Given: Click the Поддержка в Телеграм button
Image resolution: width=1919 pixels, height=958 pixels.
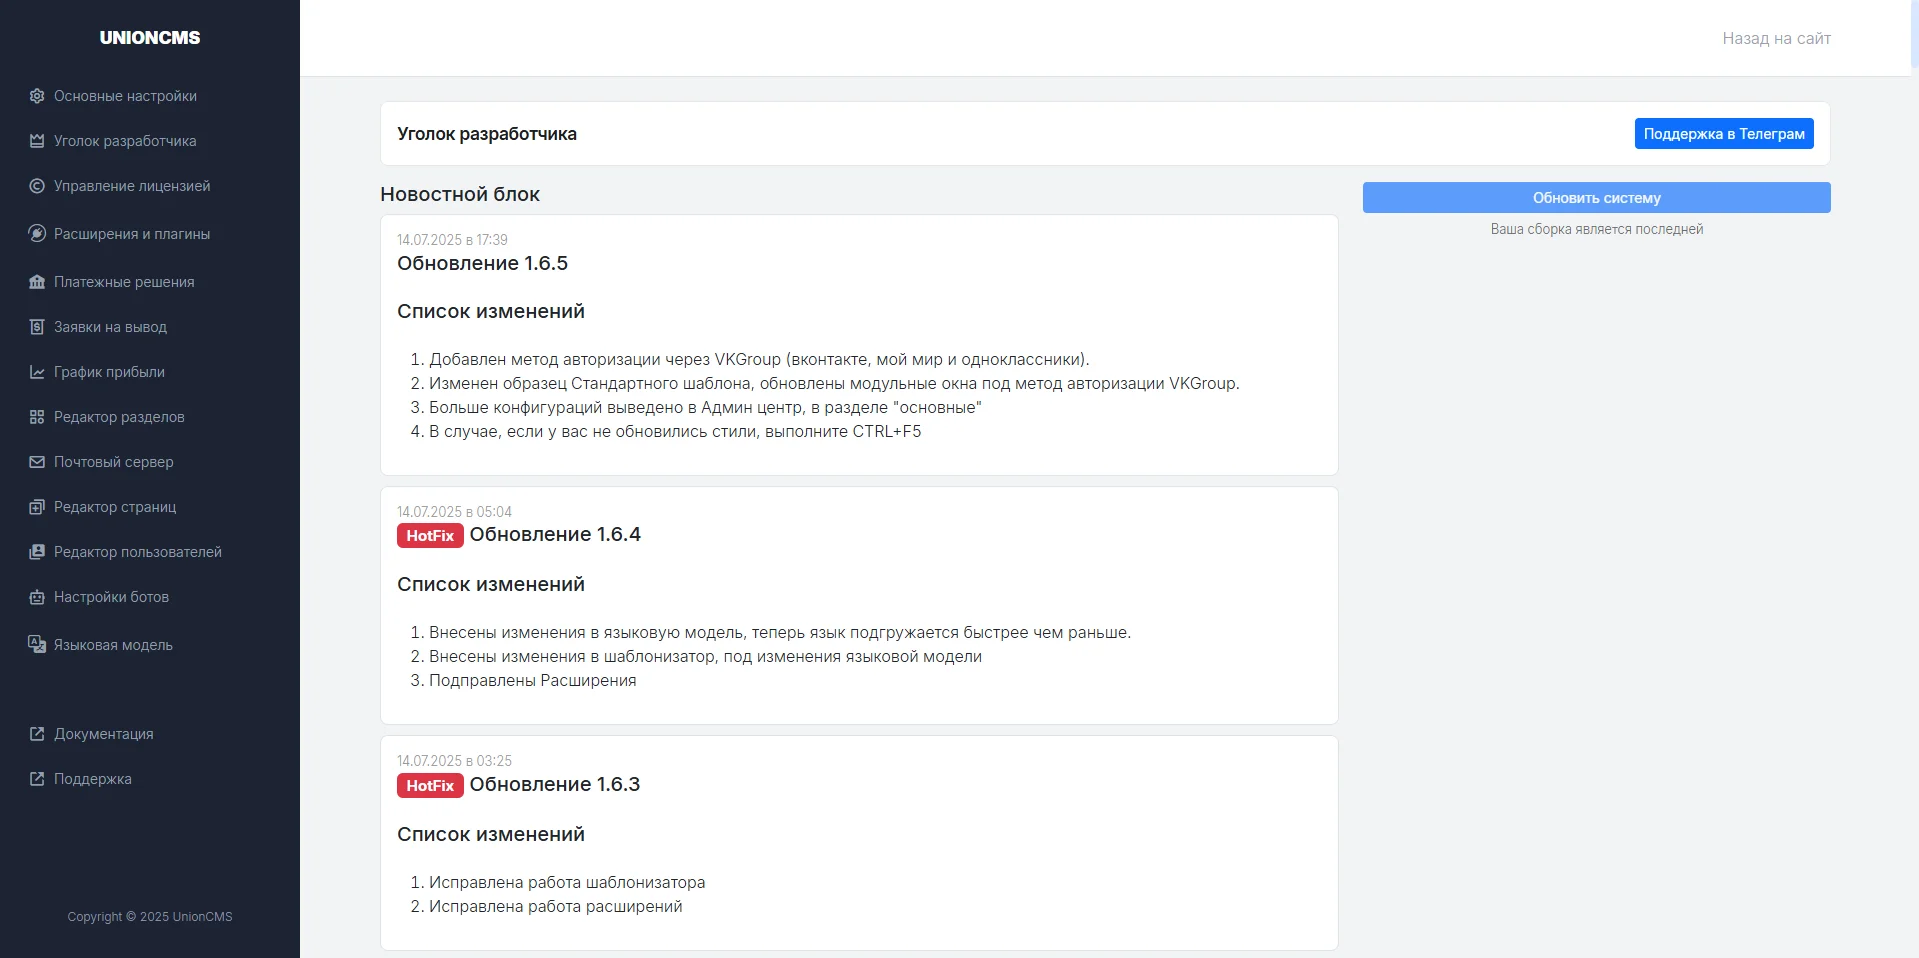Looking at the screenshot, I should tap(1724, 134).
